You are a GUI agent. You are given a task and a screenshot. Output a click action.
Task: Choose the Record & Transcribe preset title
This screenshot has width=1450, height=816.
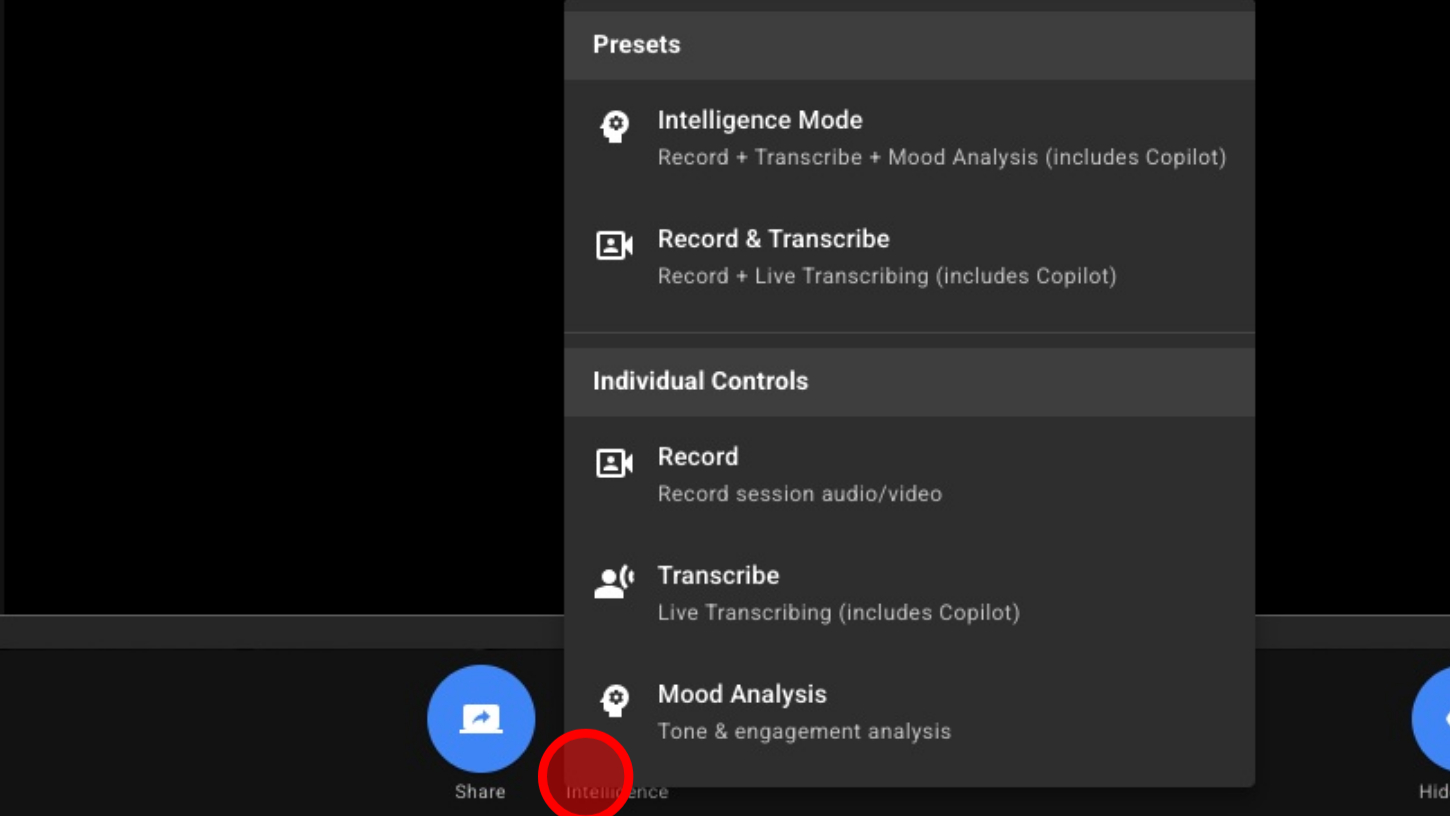pos(773,239)
